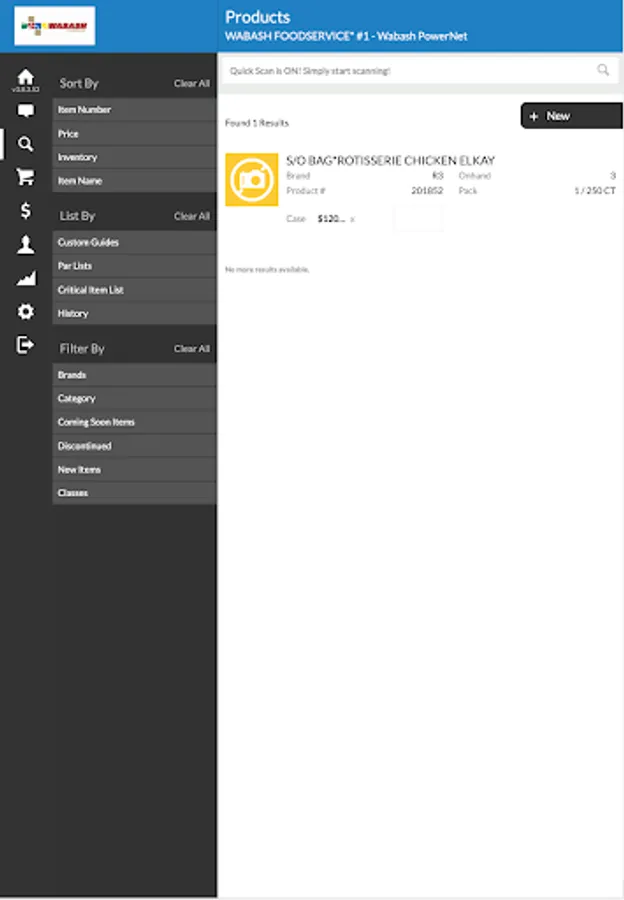Select the search magnifier icon in sidebar

point(25,143)
